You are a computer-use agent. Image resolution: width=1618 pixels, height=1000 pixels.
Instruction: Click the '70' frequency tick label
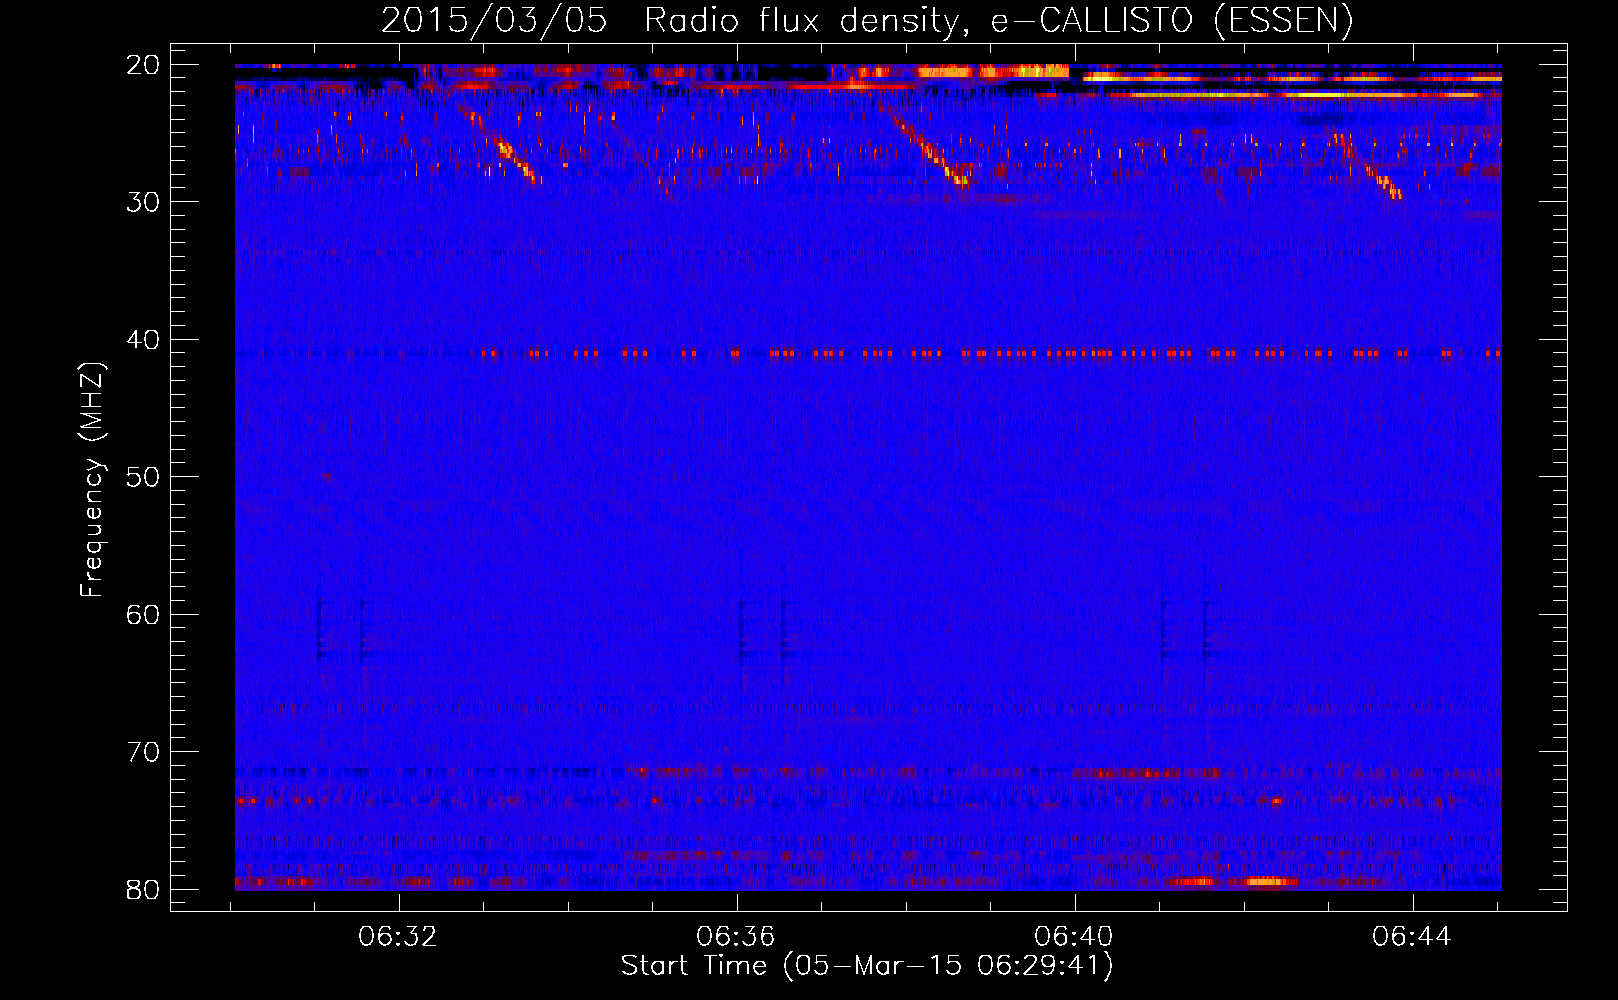tap(143, 752)
